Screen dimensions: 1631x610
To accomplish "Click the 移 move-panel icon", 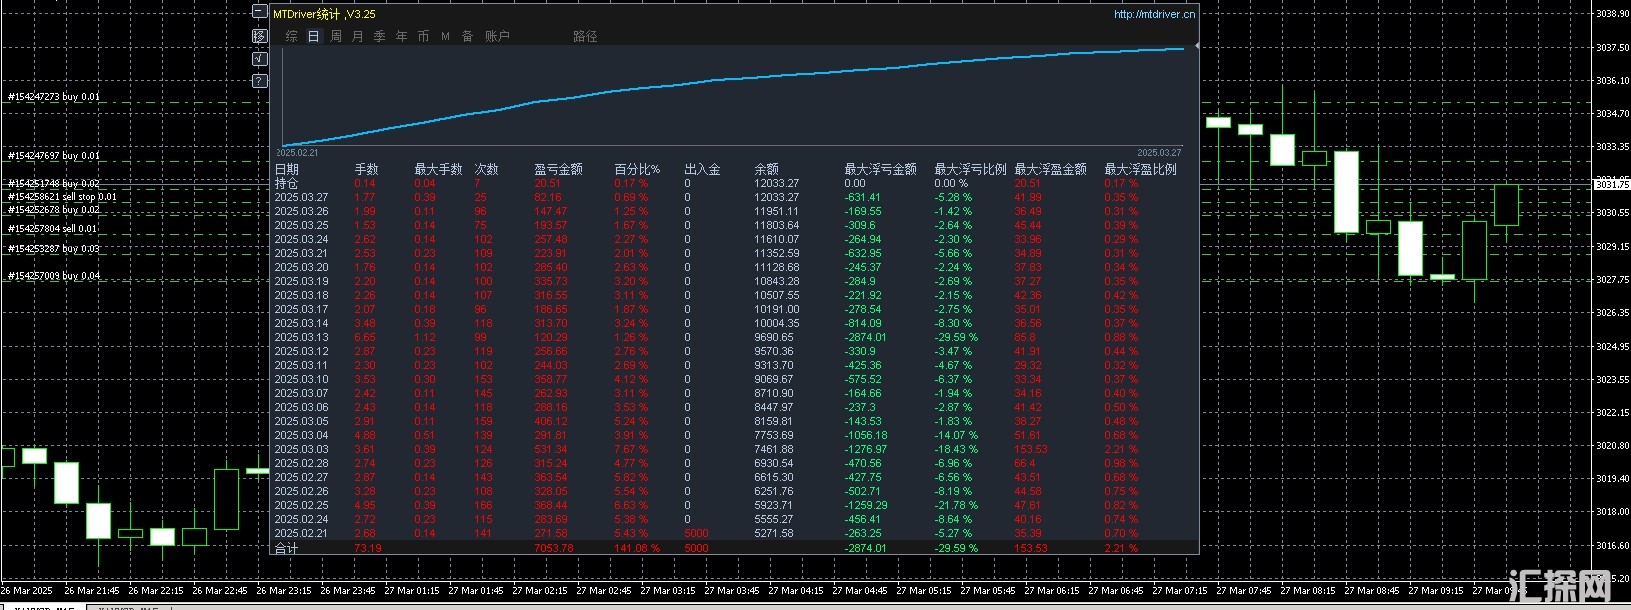I will coord(260,36).
